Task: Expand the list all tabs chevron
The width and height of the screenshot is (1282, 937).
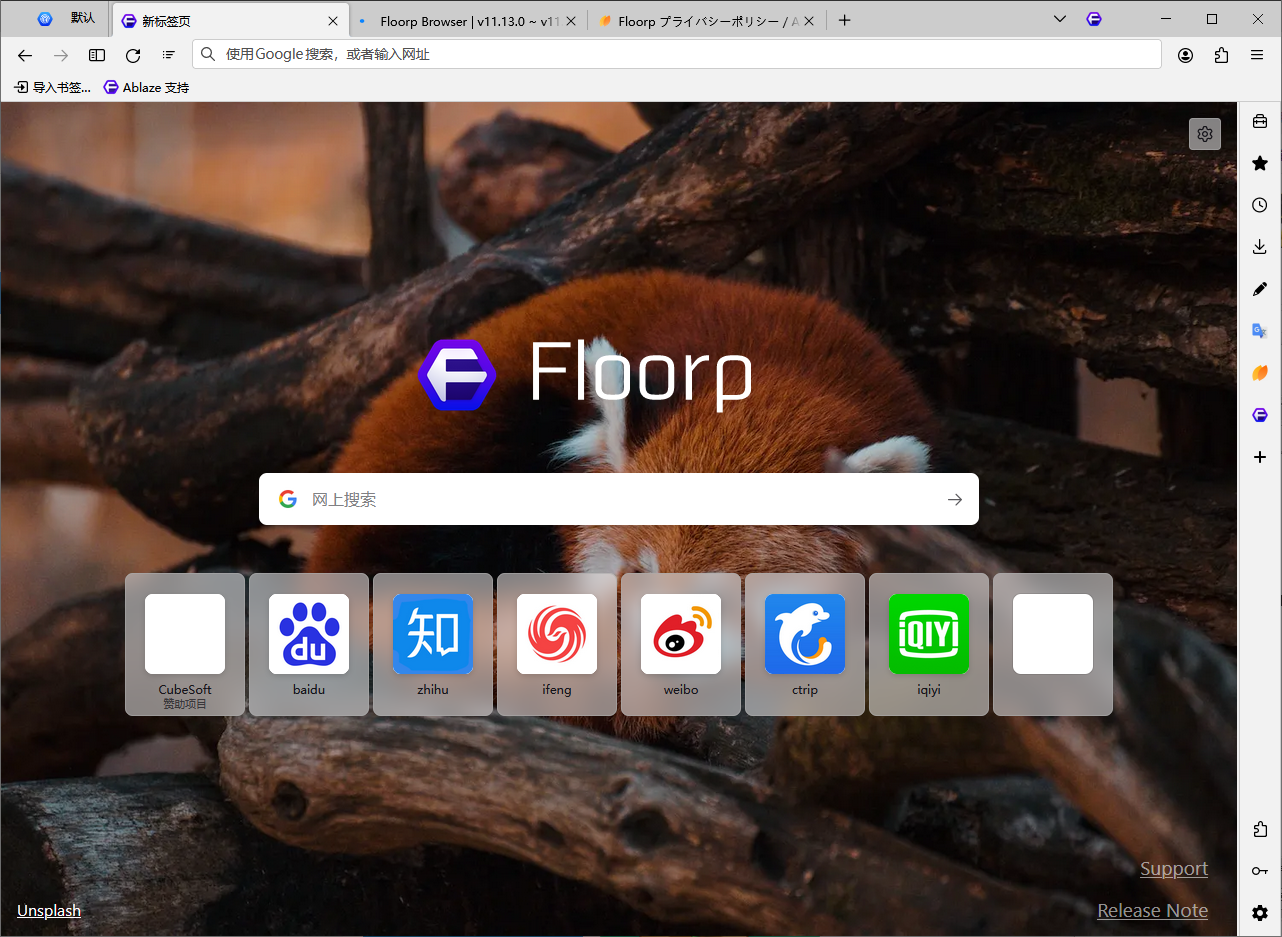Action: click(x=1060, y=19)
